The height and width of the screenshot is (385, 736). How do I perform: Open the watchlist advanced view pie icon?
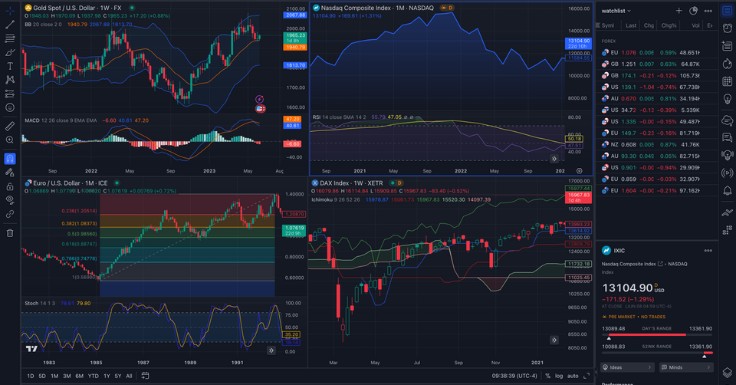(x=693, y=11)
